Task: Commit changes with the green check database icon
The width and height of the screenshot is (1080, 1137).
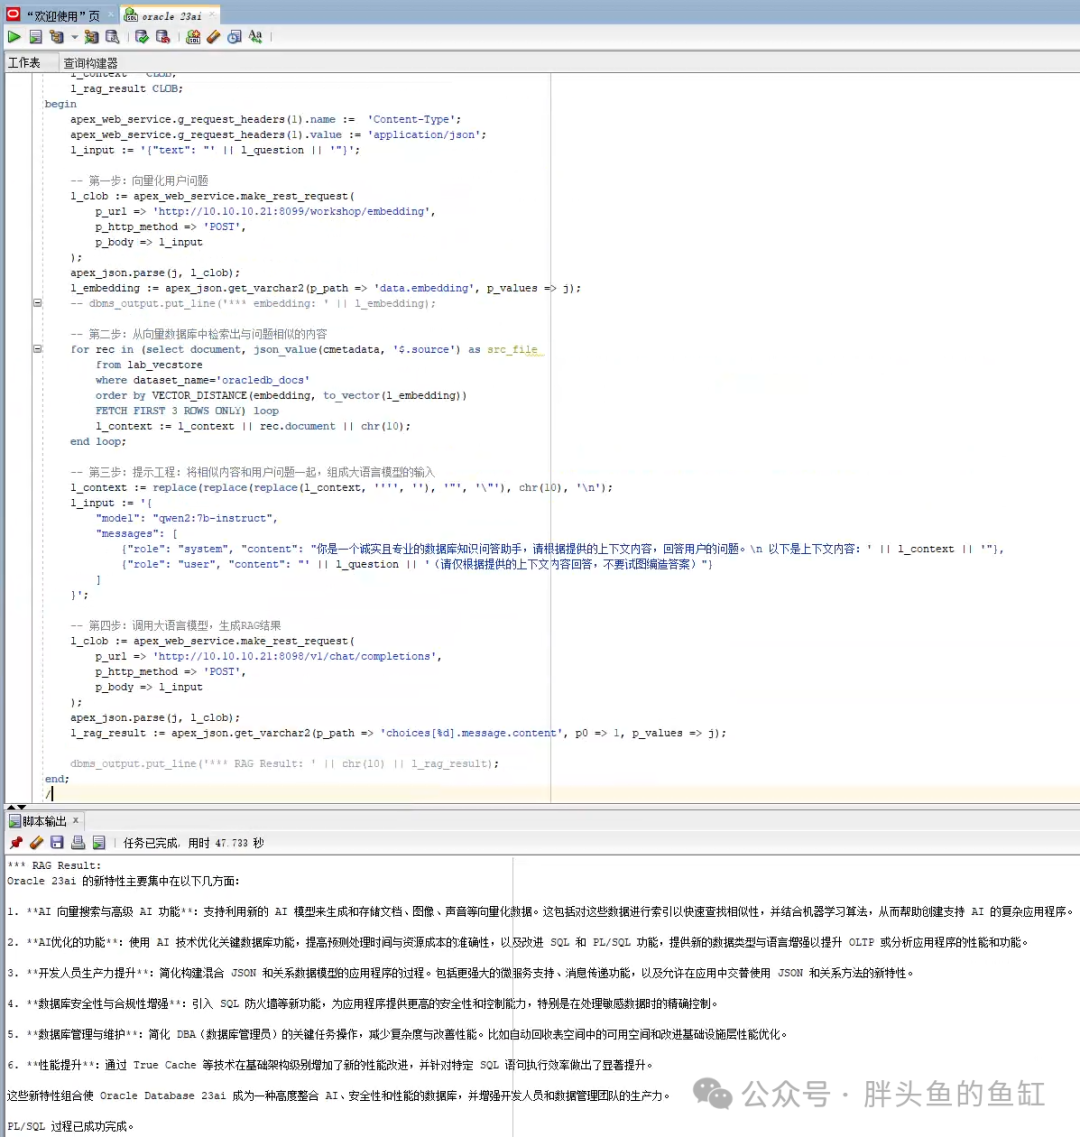Action: point(142,36)
